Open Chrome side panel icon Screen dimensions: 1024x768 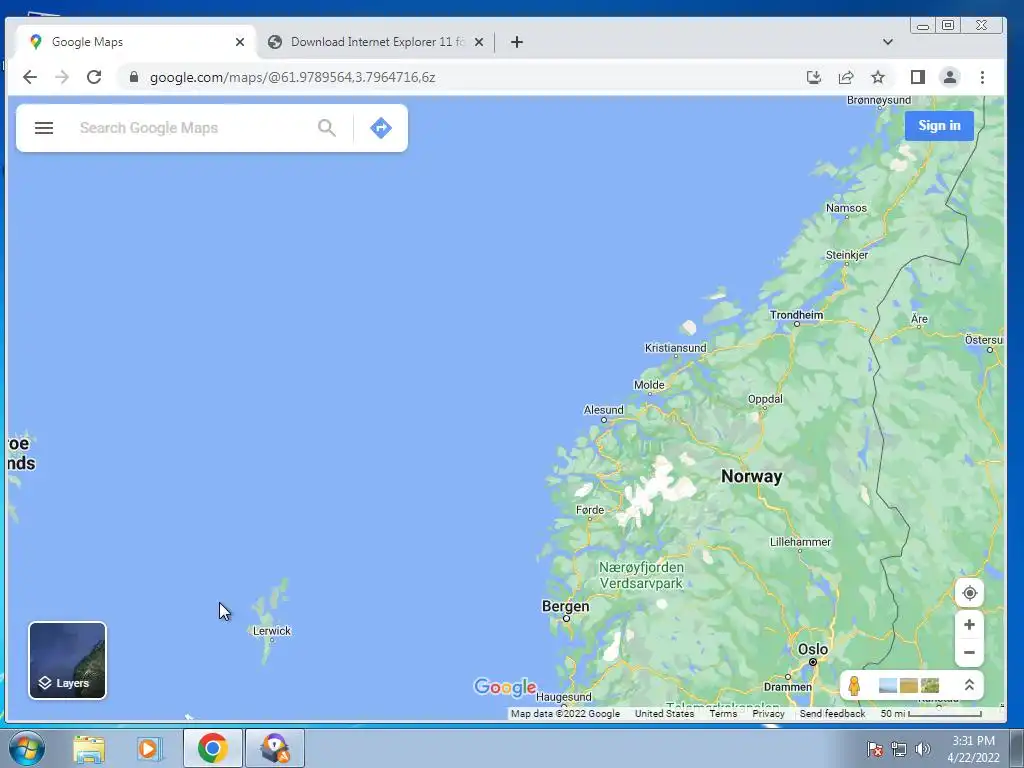(x=918, y=77)
